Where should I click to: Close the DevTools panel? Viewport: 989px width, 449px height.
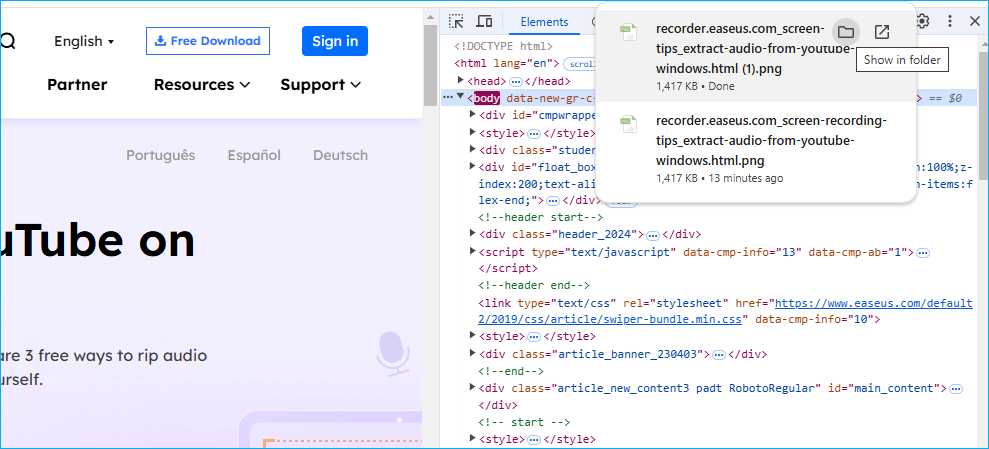tap(974, 21)
